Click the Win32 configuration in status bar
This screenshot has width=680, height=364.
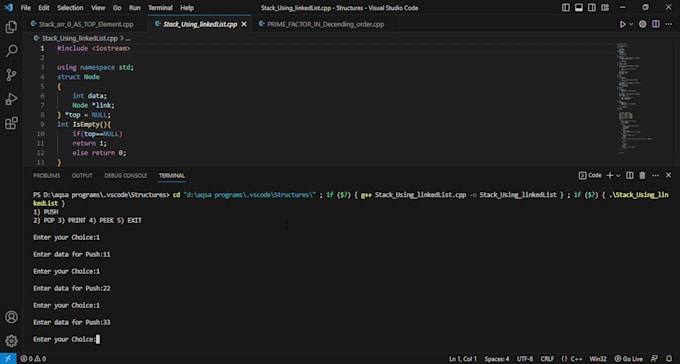(598, 359)
